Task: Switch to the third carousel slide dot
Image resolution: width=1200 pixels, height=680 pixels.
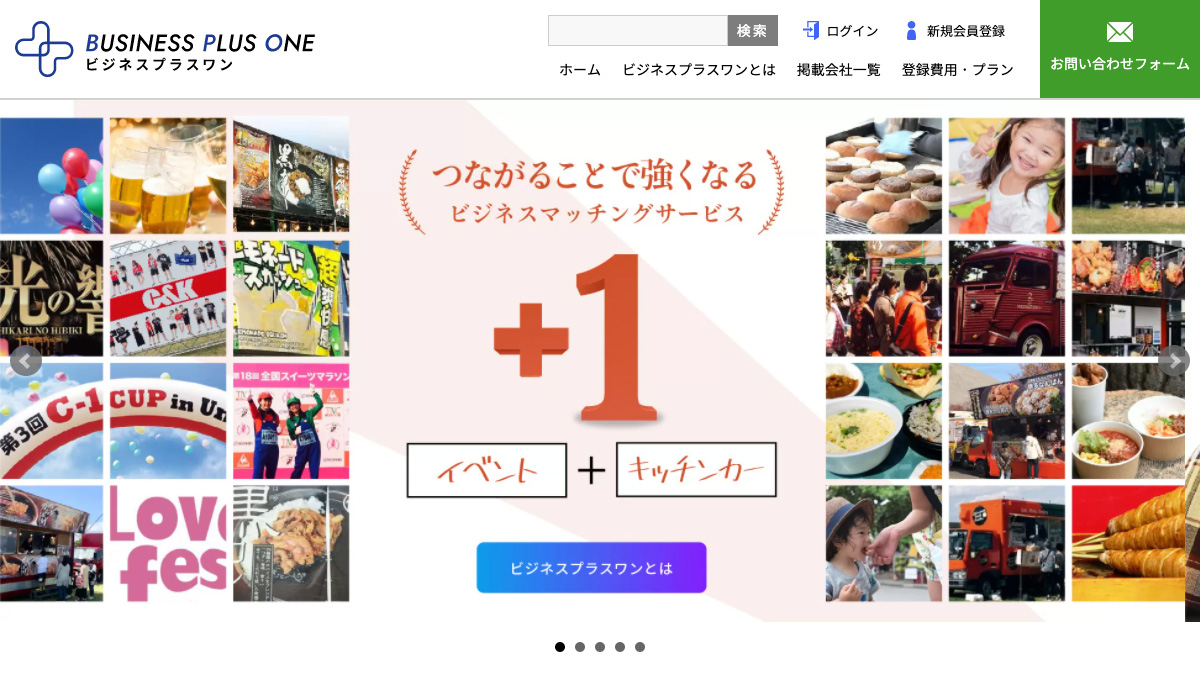Action: (x=600, y=647)
